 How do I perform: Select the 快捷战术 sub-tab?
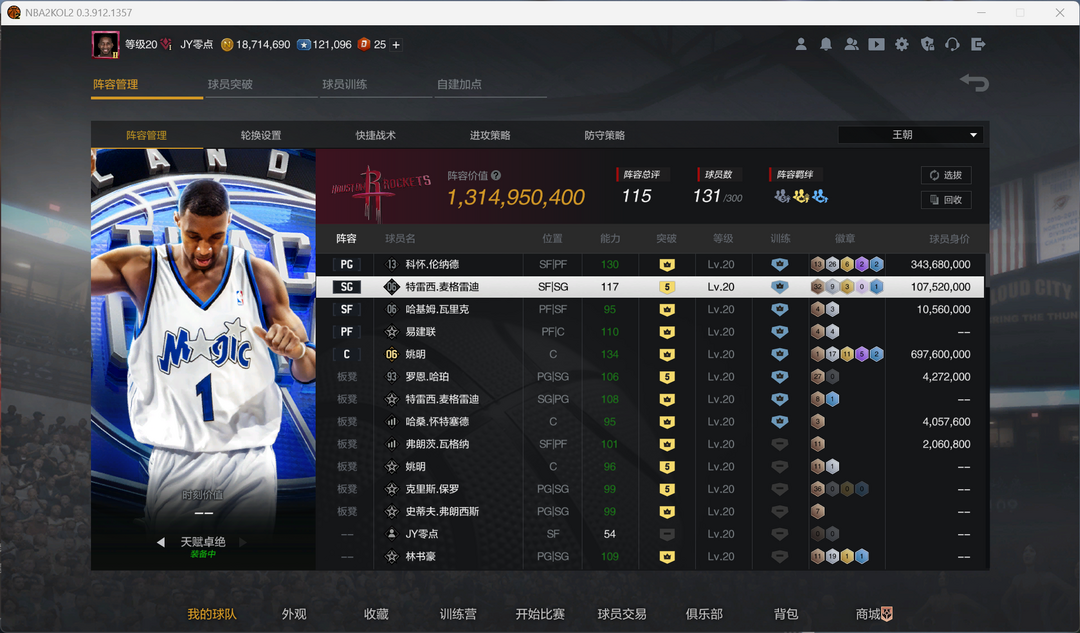click(375, 135)
